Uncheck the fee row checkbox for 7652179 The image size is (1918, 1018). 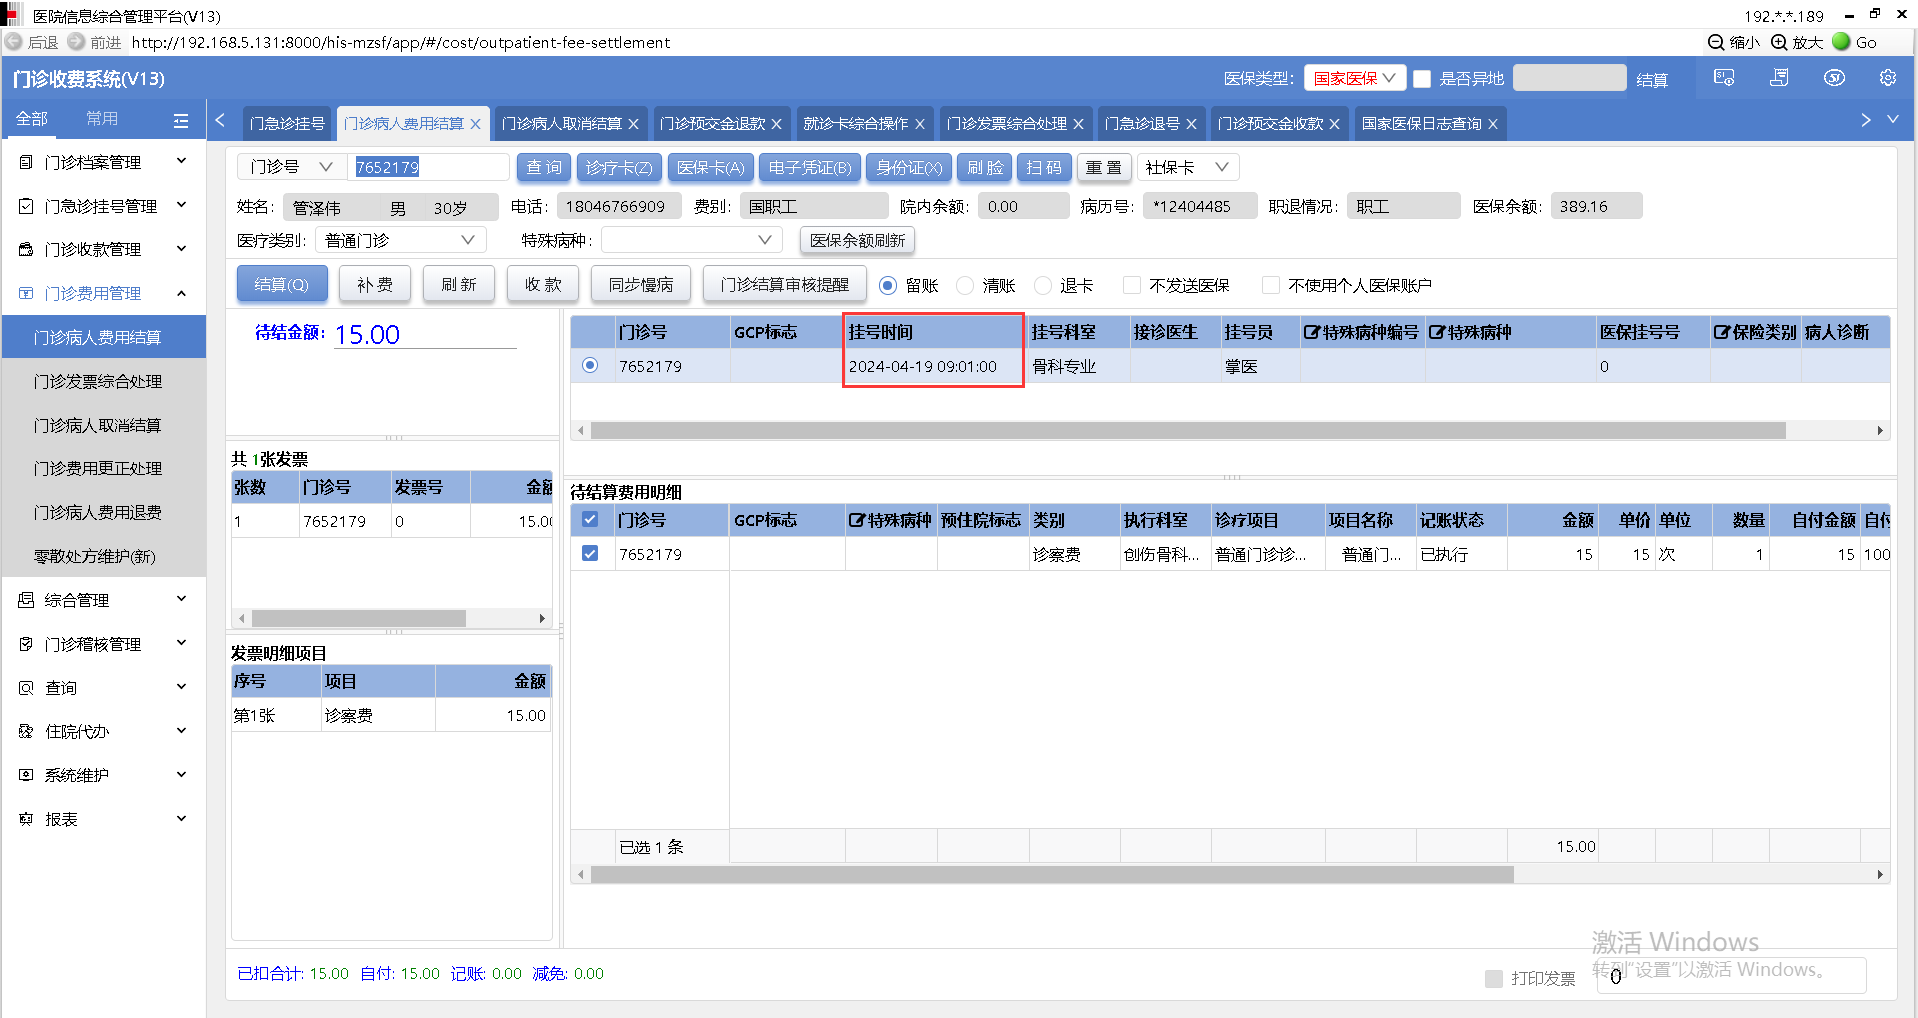pos(590,554)
